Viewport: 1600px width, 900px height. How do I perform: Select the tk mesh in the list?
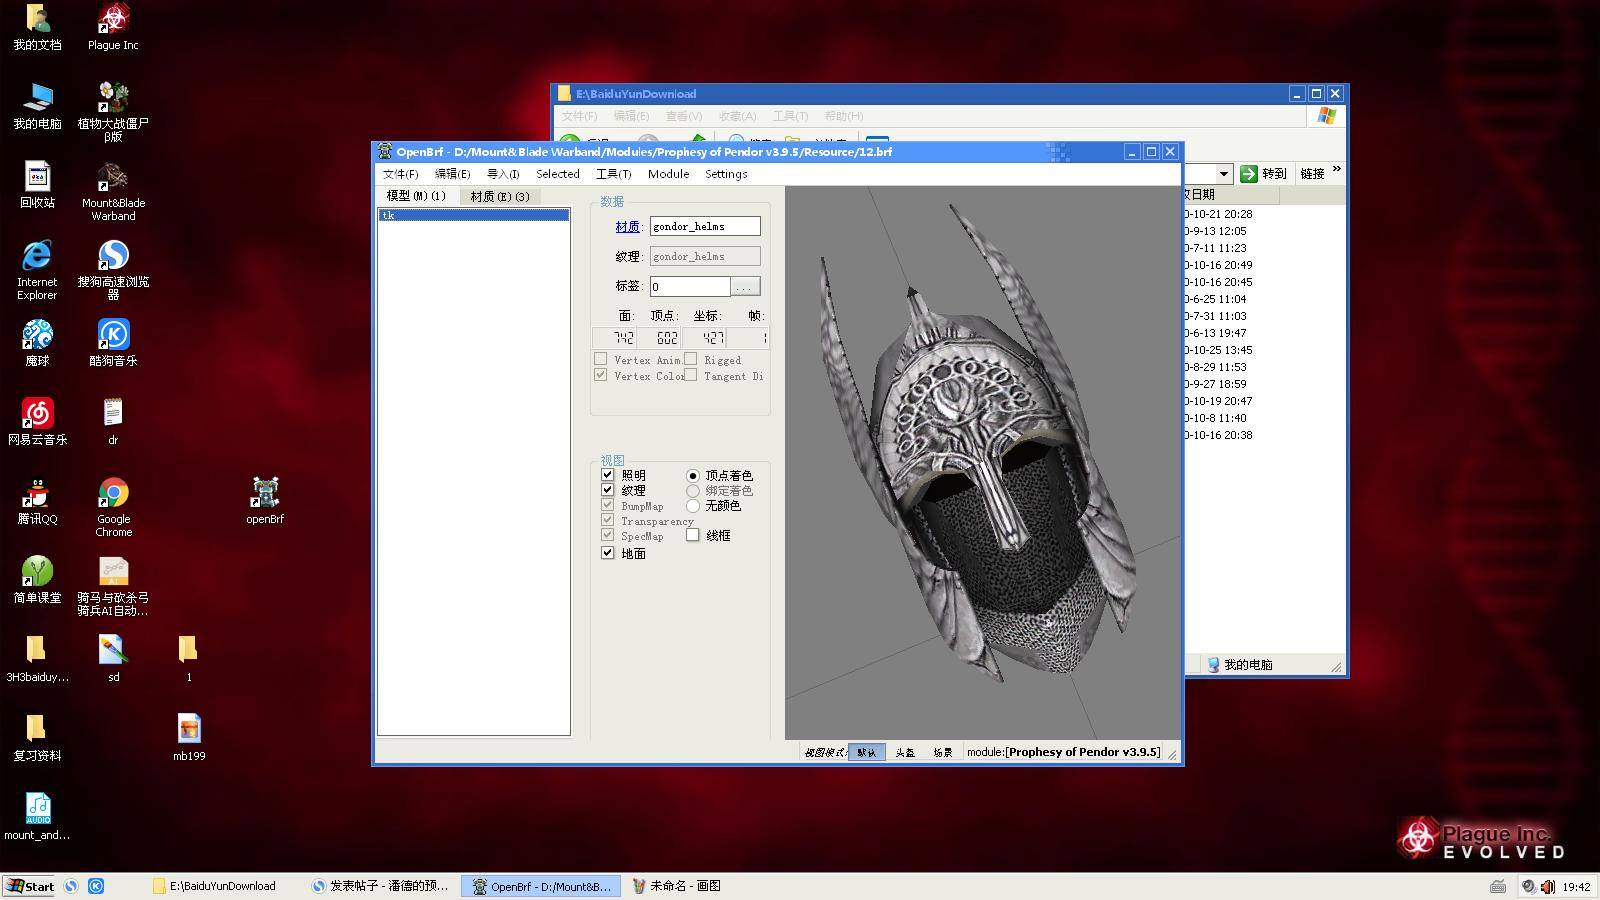(473, 215)
